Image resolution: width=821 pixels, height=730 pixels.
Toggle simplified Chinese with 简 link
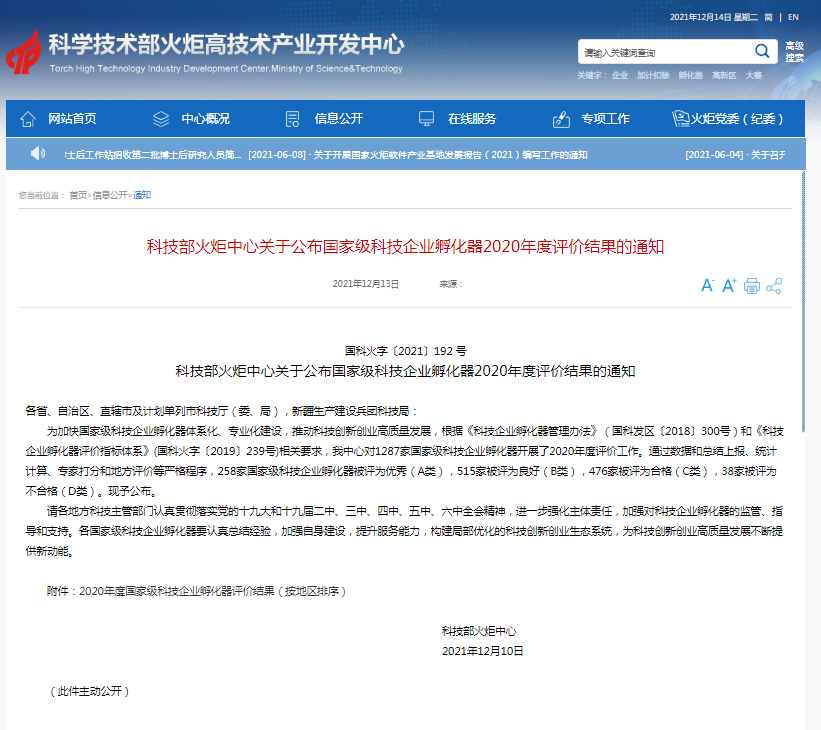click(768, 17)
